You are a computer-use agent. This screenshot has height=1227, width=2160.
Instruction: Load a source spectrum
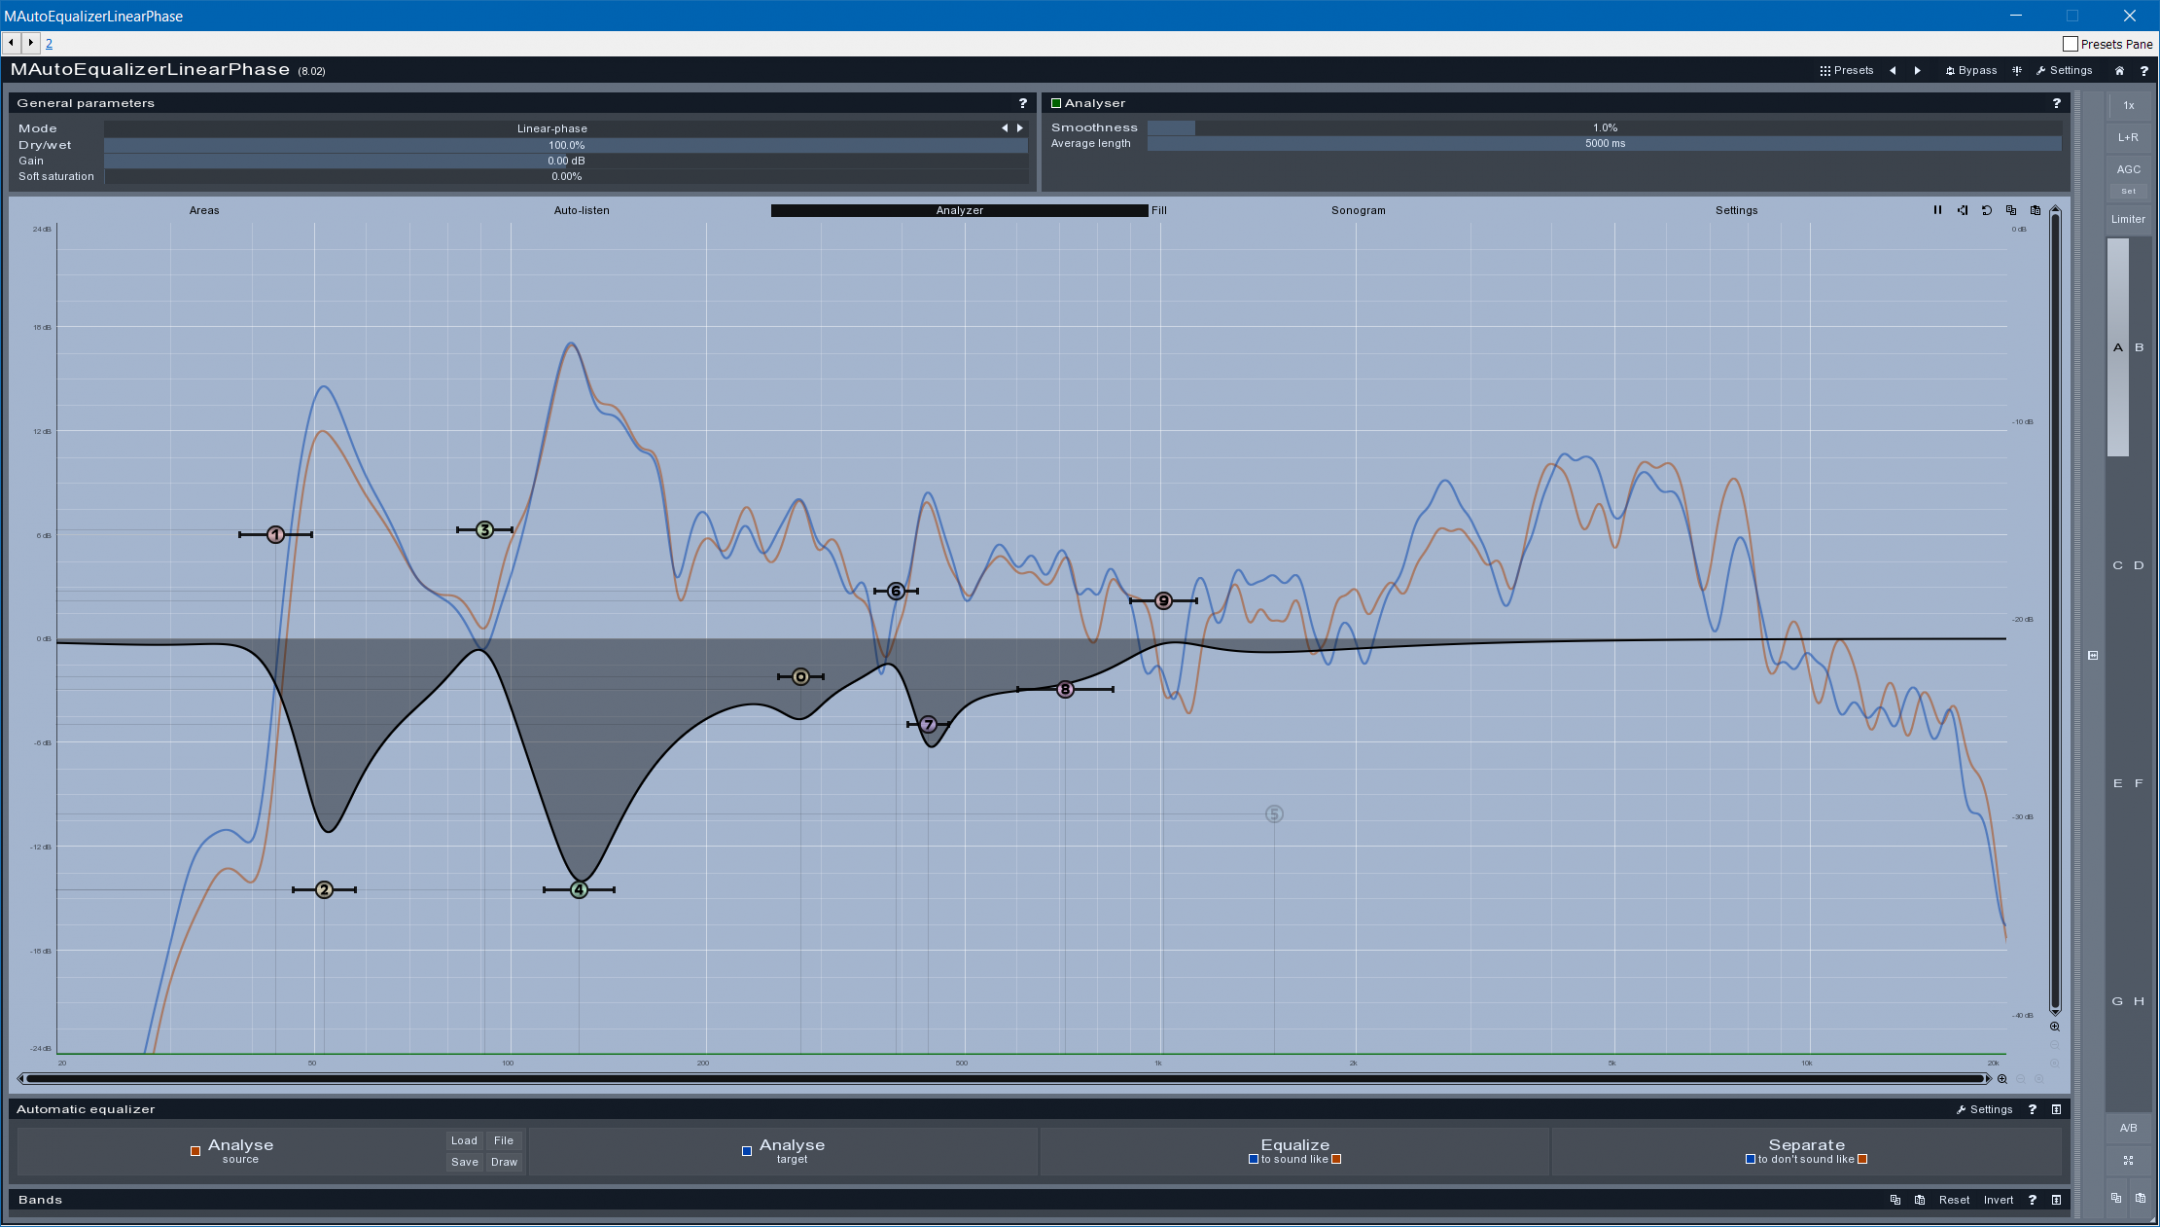point(464,1140)
